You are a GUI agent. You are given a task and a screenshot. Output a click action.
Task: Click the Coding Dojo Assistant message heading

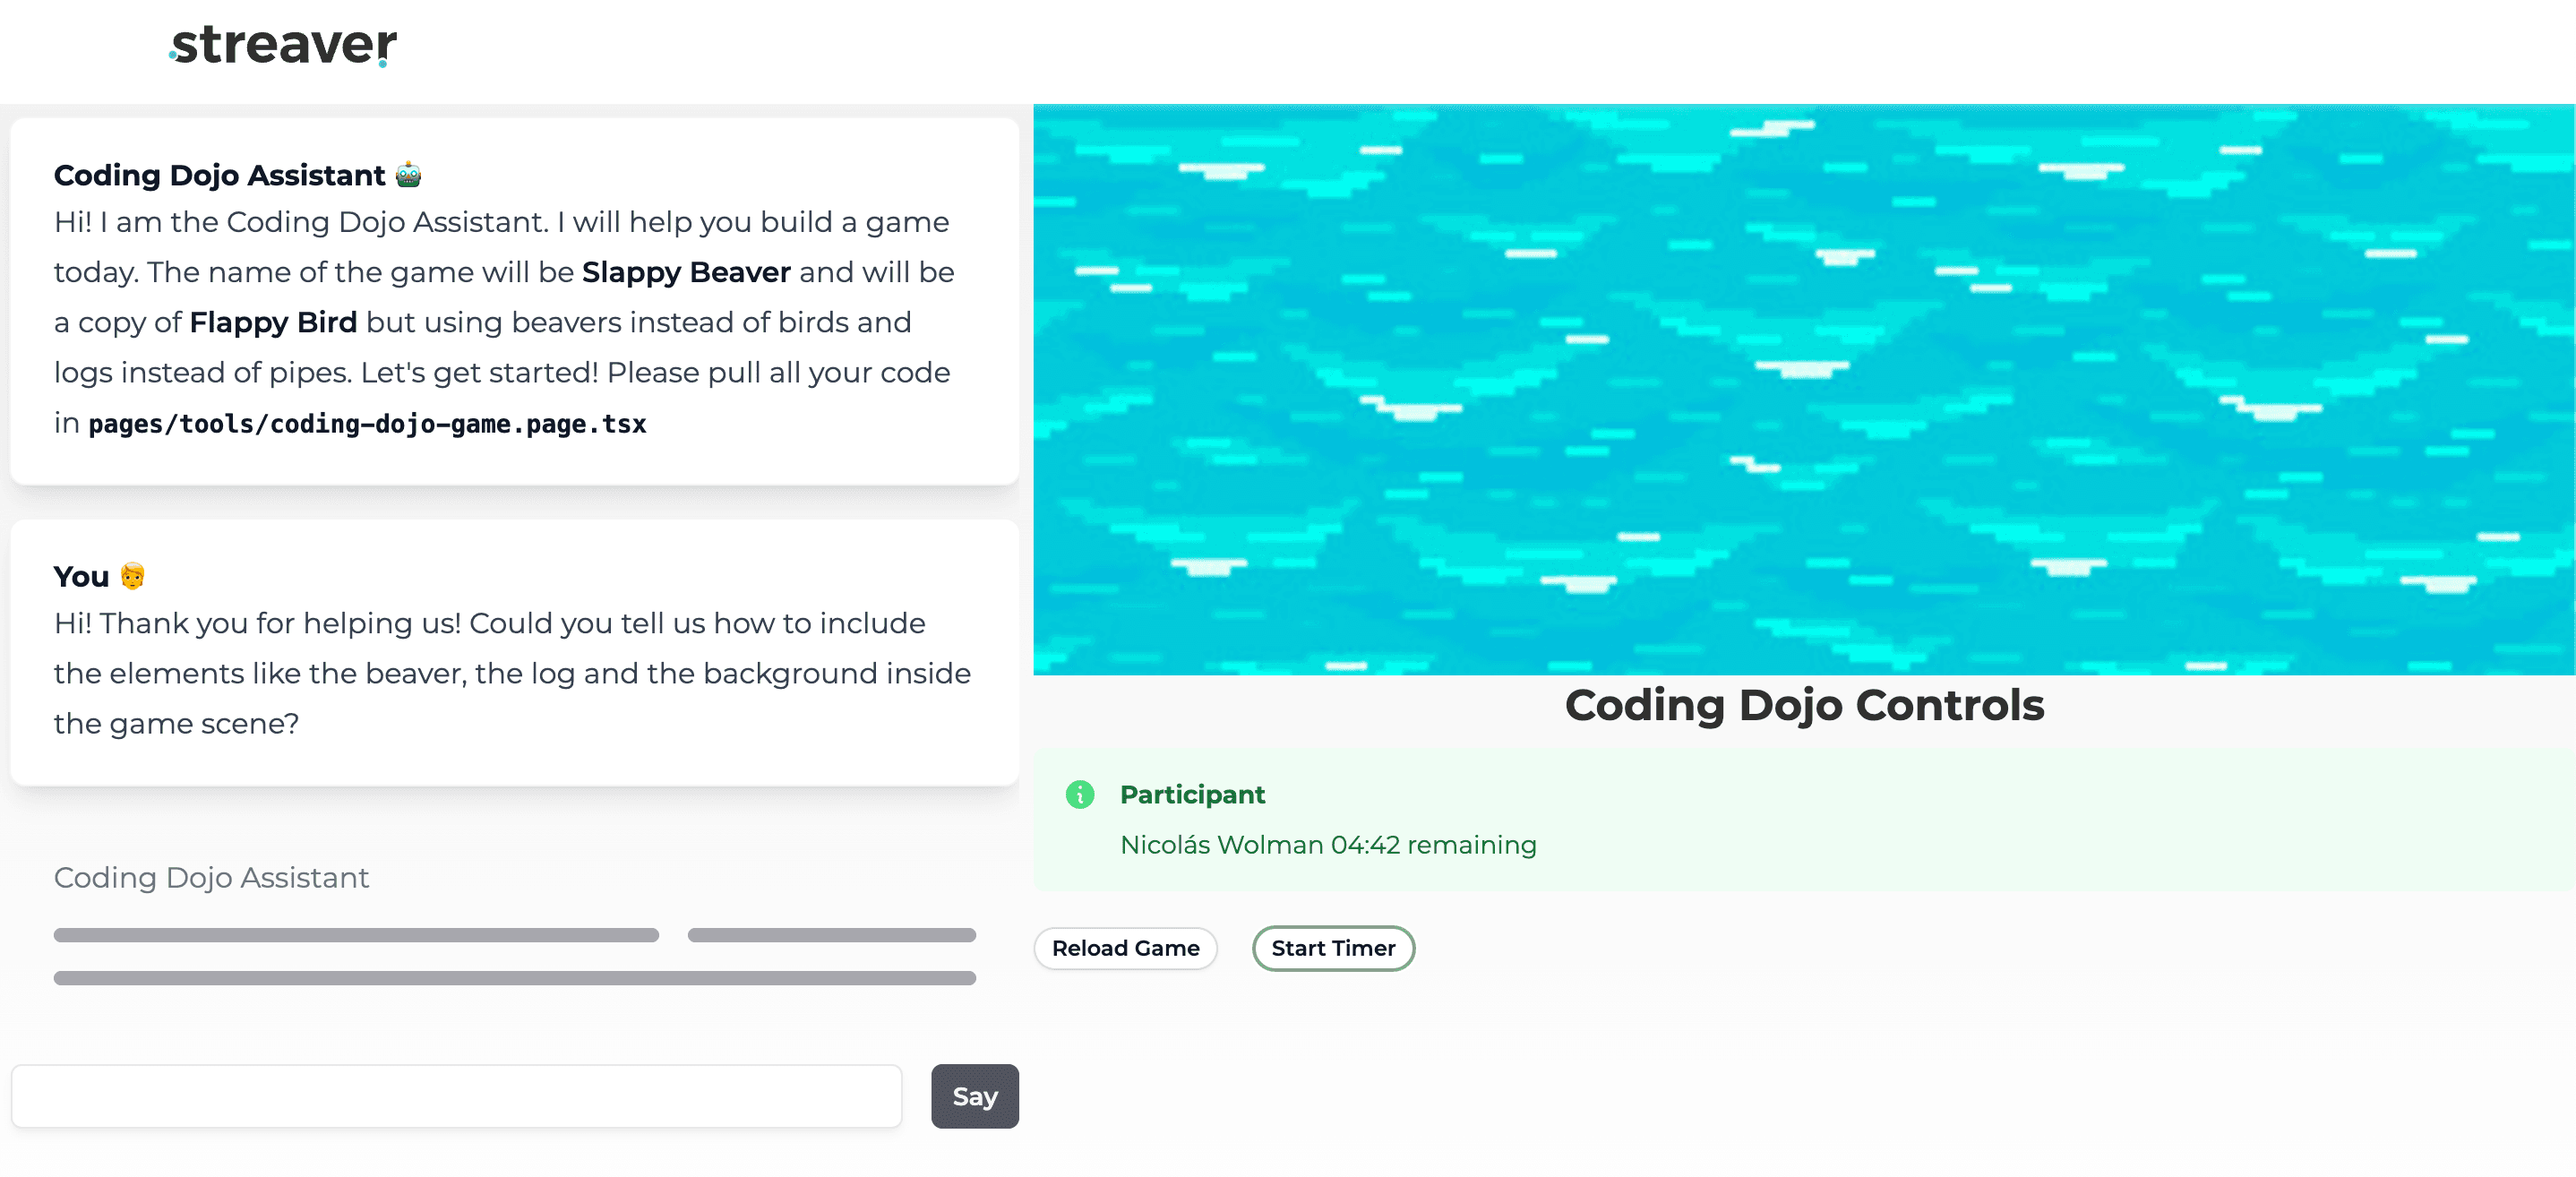click(x=219, y=175)
